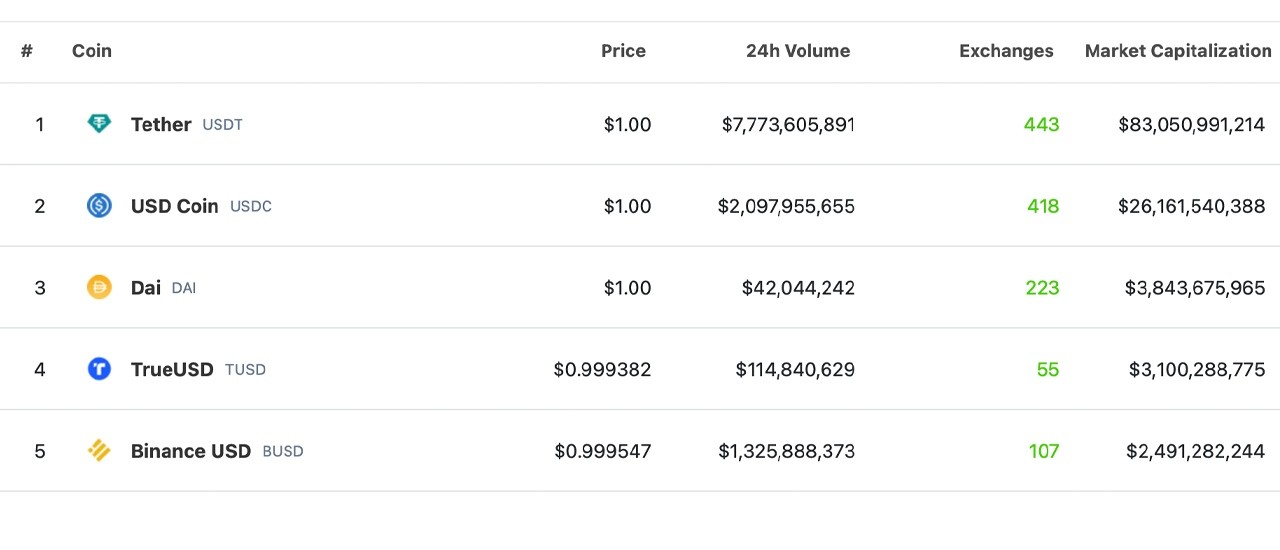1280x550 pixels.
Task: Sort by Exchanges column header
Action: tap(1006, 51)
